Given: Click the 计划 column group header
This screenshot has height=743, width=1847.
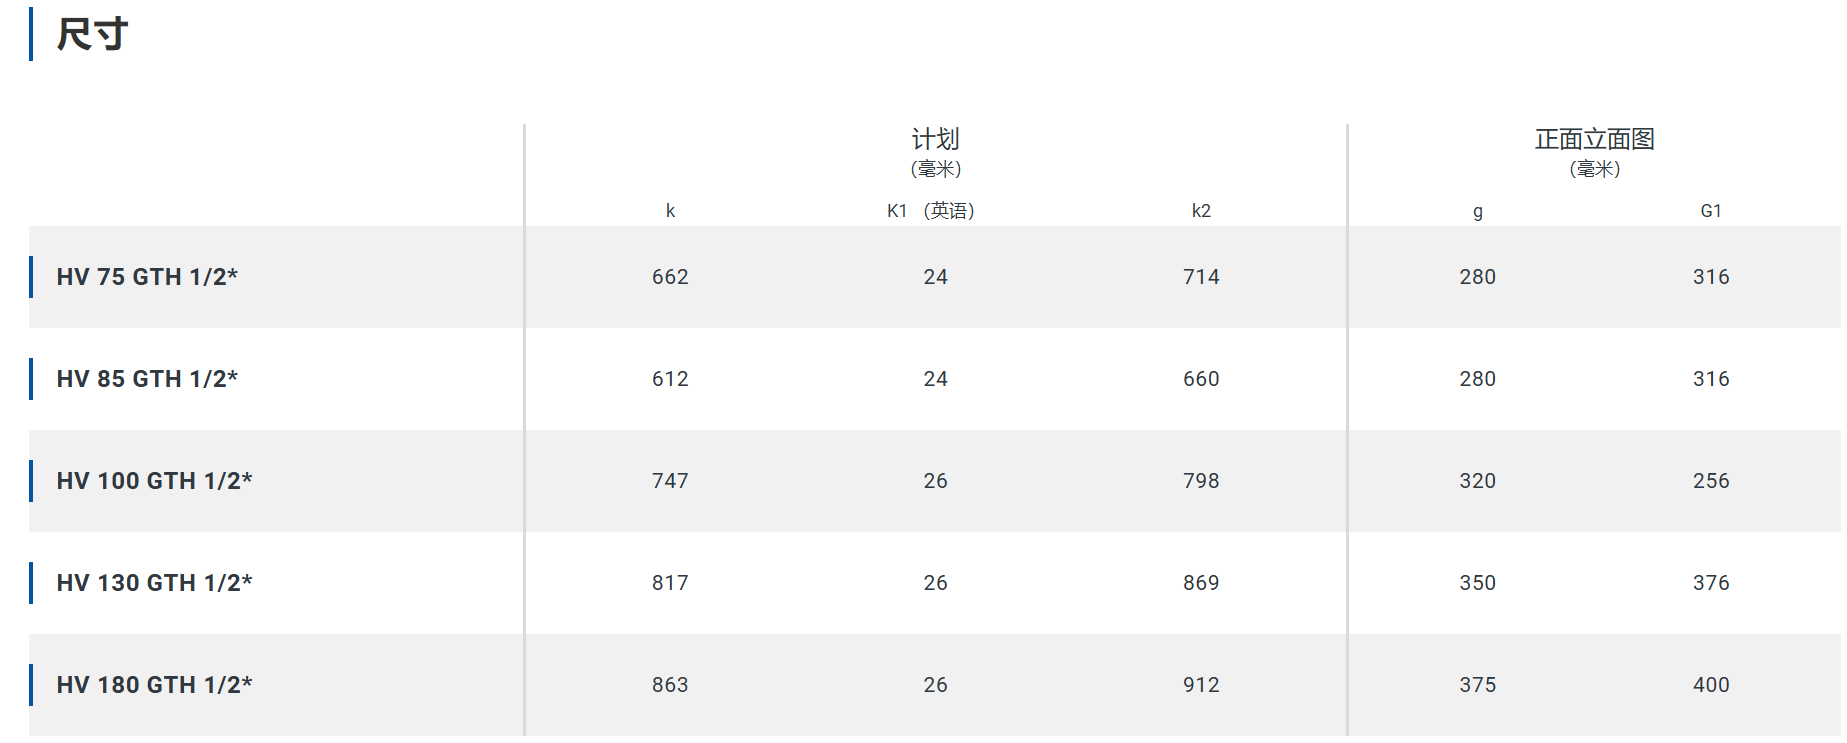Looking at the screenshot, I should (x=935, y=139).
